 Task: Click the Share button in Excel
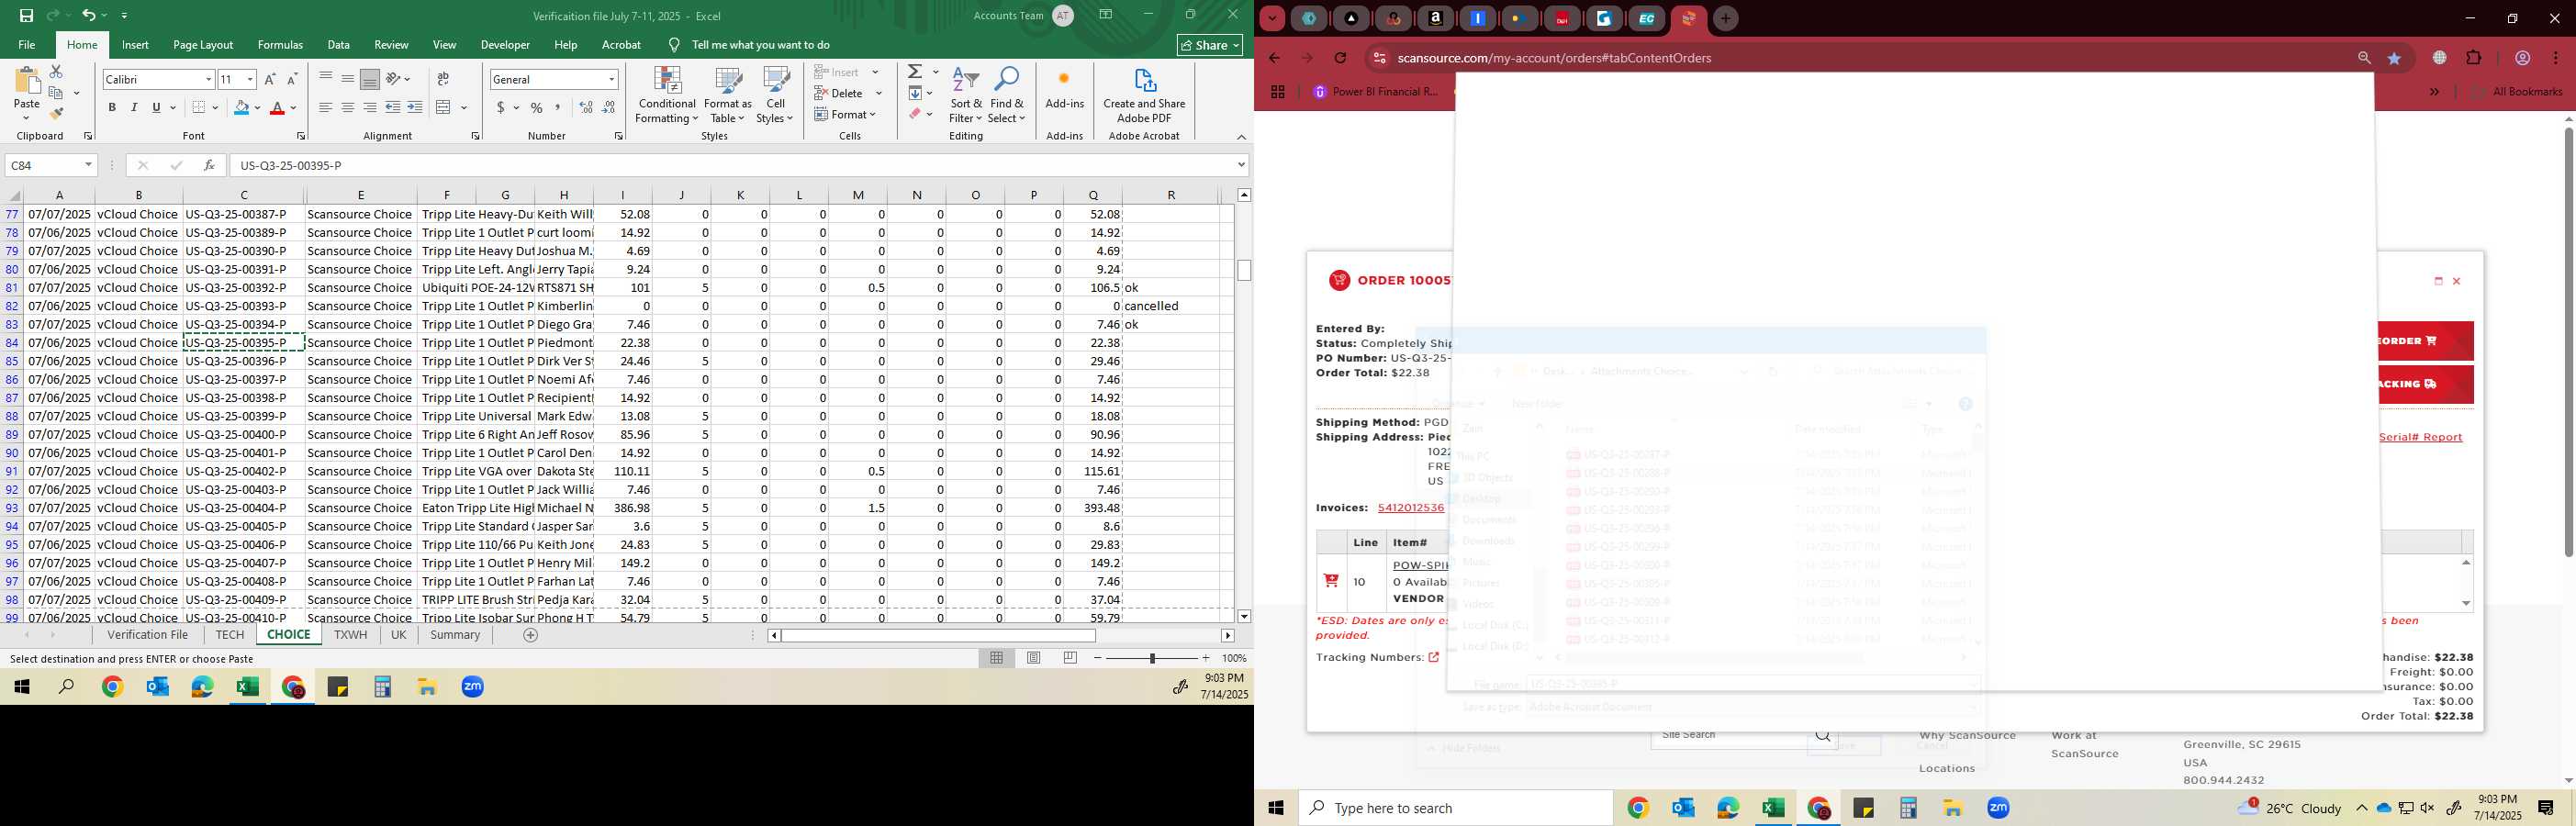[x=1210, y=45]
